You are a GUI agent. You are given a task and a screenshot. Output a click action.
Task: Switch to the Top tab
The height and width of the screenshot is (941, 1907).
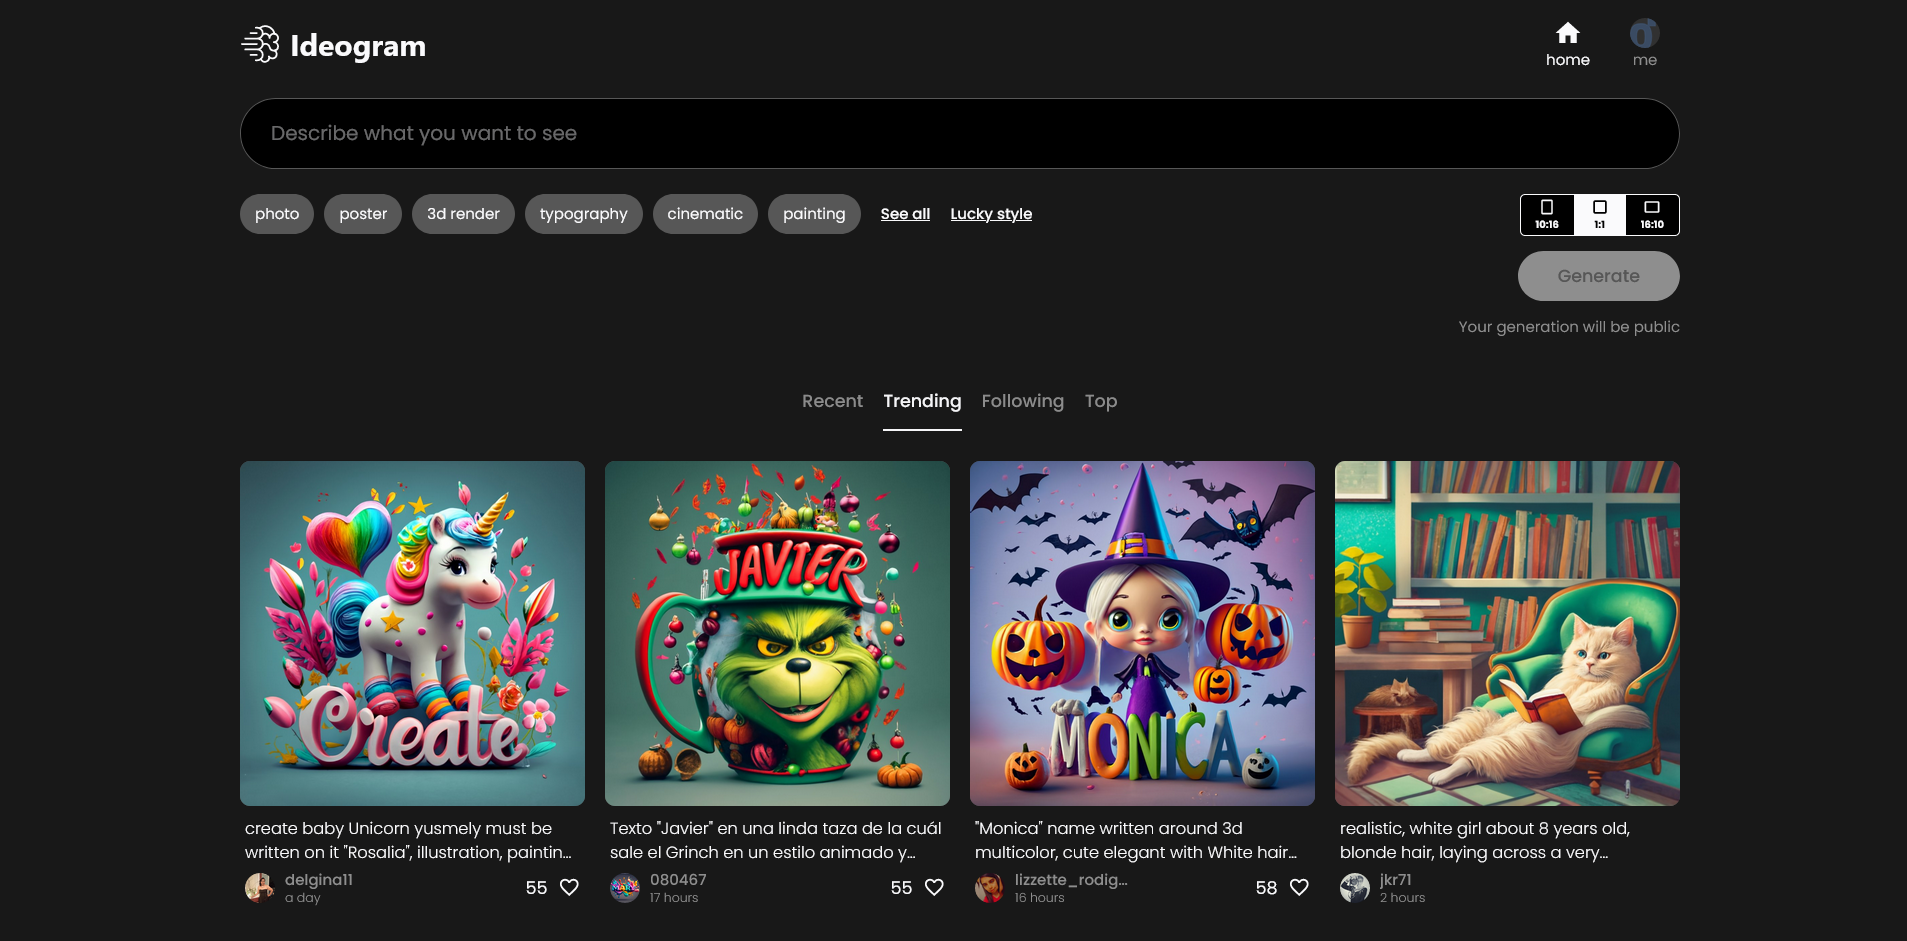(x=1101, y=401)
